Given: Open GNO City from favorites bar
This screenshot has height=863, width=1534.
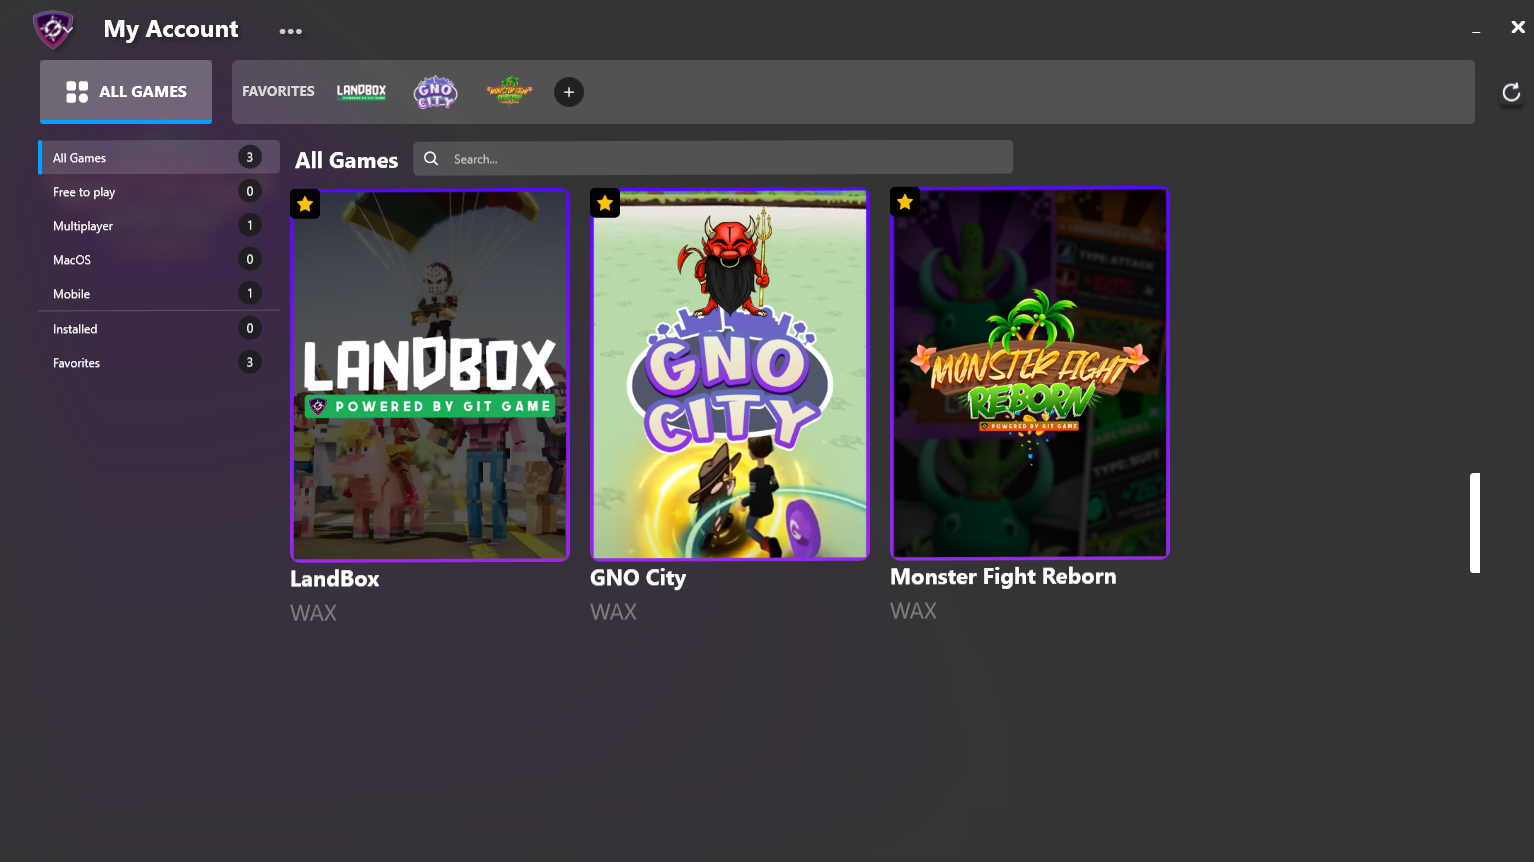Looking at the screenshot, I should (x=435, y=92).
